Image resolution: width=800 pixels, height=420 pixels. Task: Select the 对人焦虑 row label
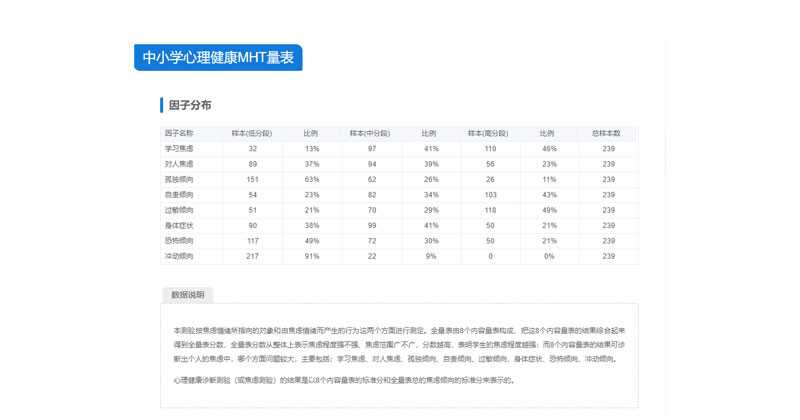[x=179, y=164]
